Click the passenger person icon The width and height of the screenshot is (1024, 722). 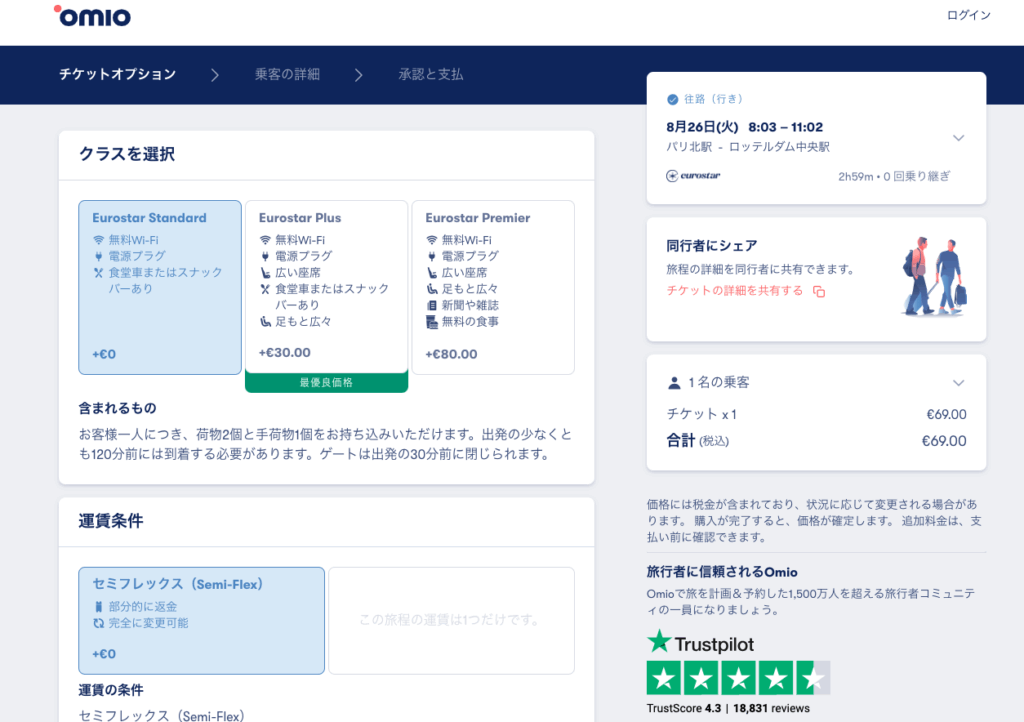tap(674, 383)
